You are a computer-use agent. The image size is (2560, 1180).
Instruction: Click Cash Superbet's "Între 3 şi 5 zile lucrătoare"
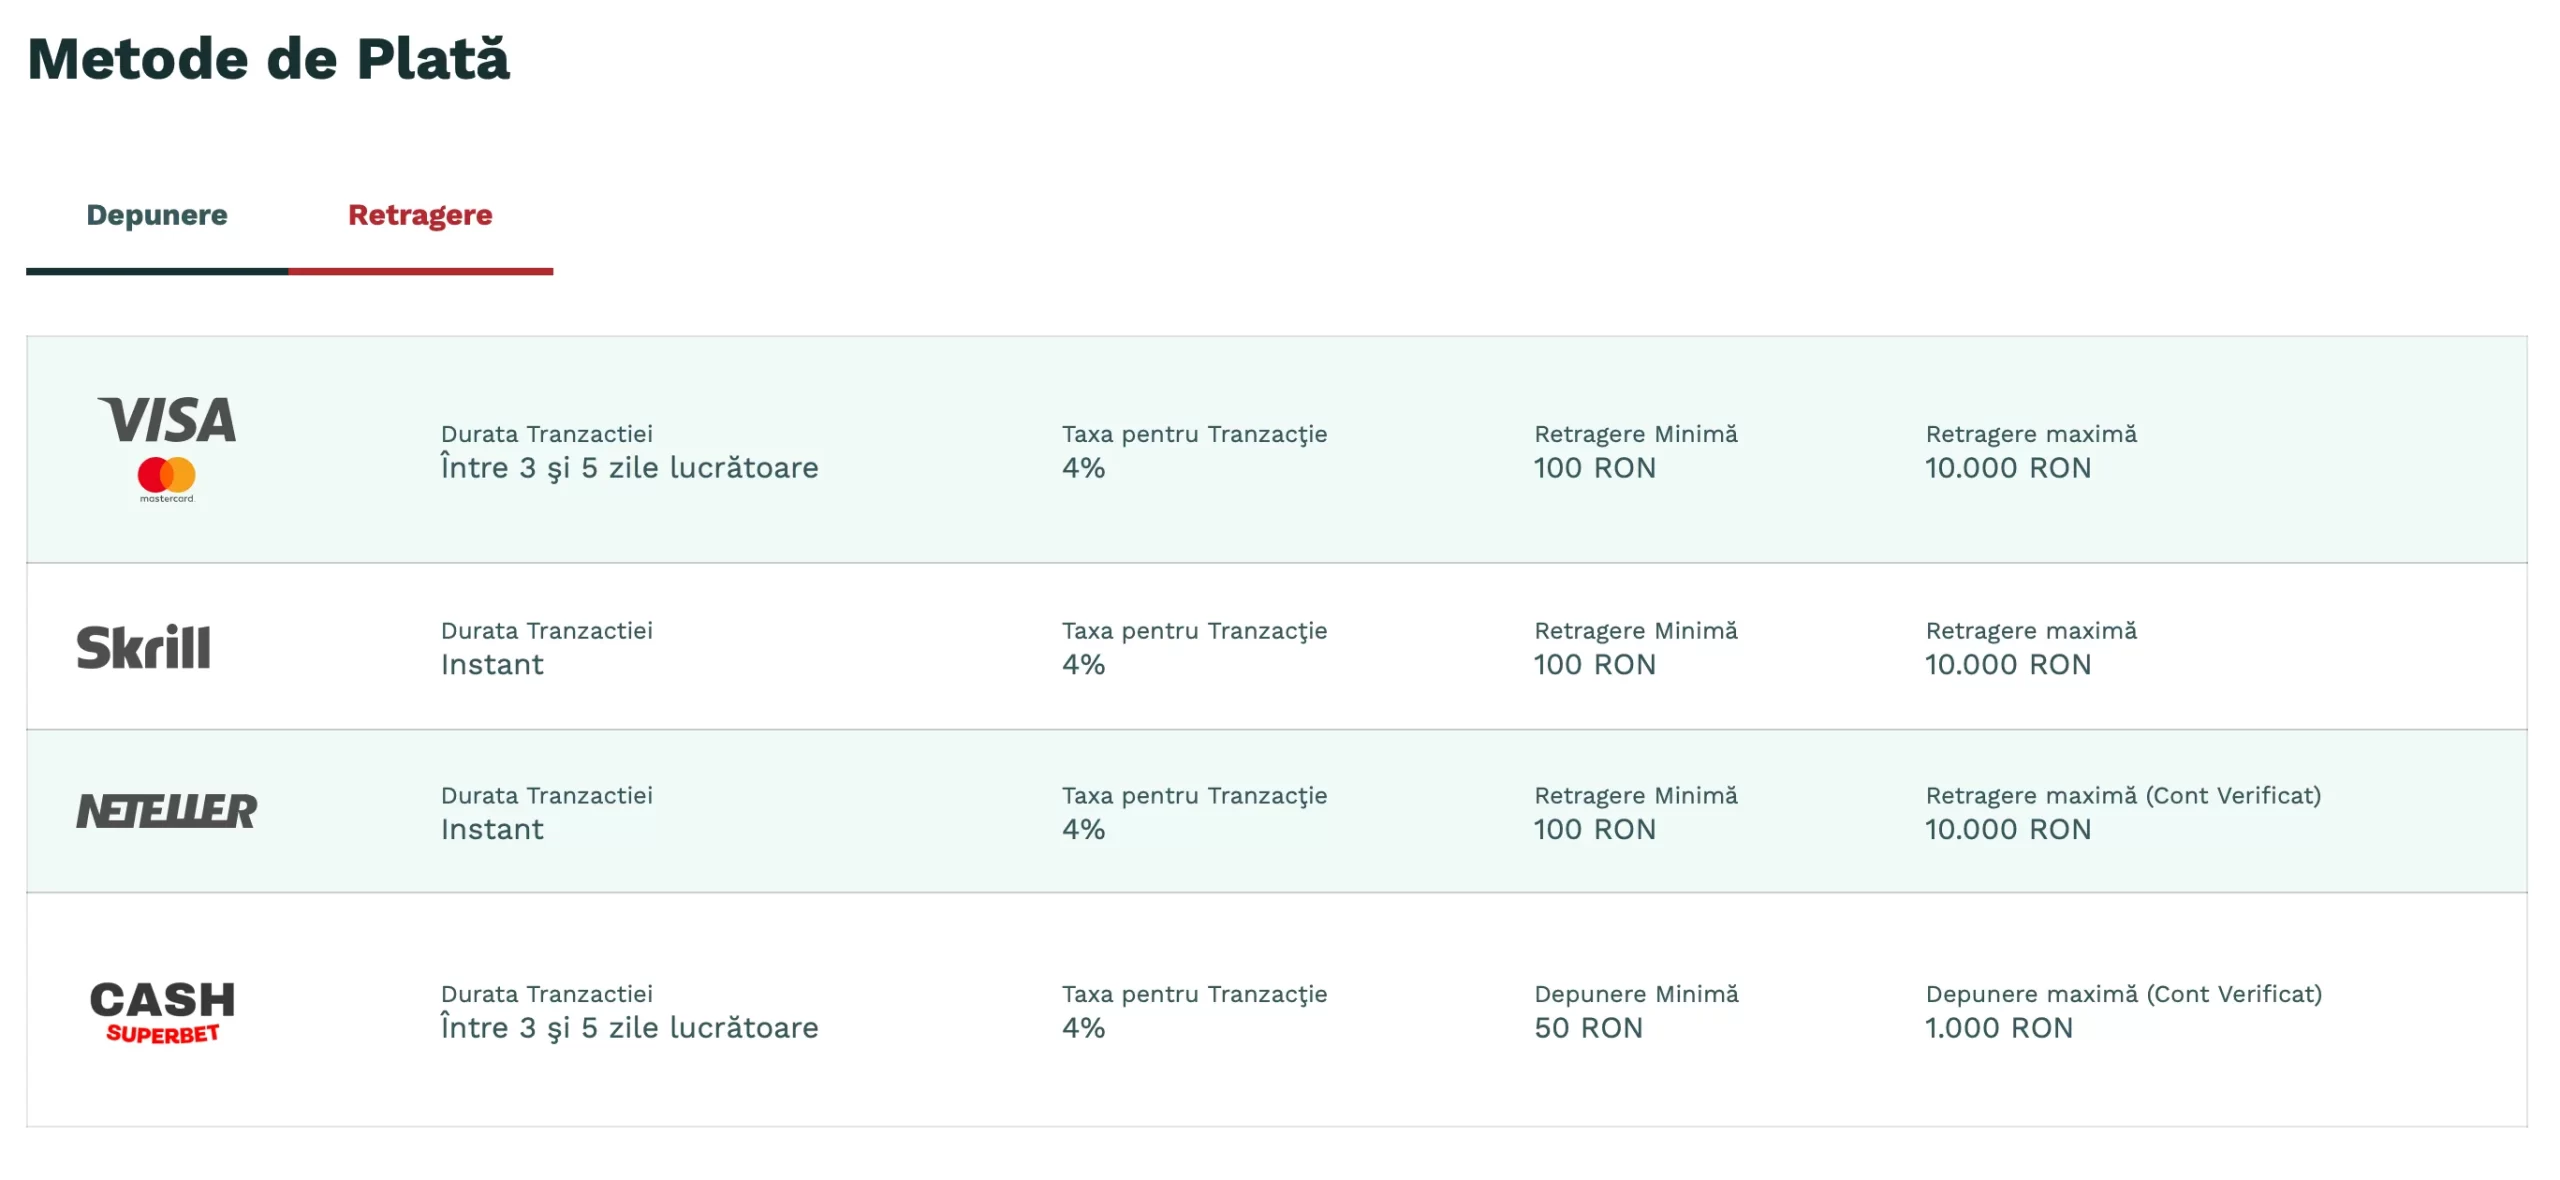tap(629, 1028)
